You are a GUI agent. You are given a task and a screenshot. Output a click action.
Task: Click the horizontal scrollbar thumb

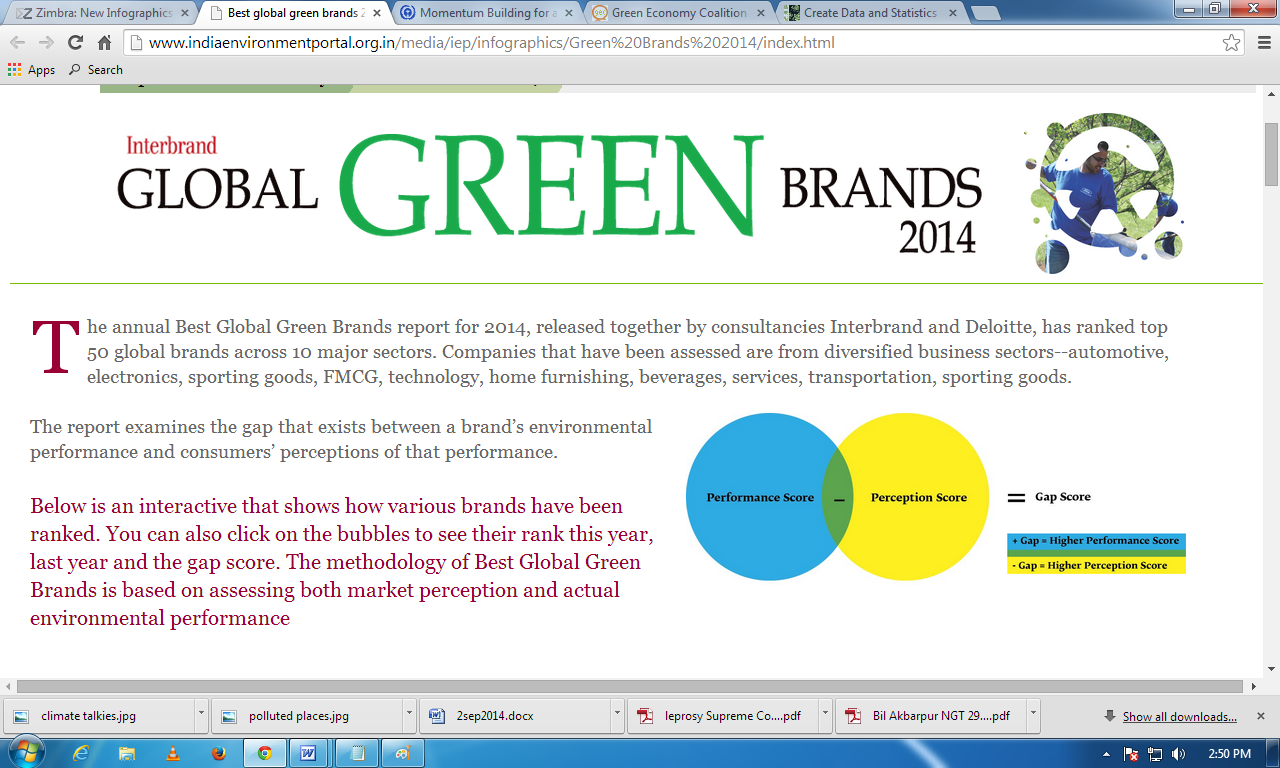tap(629, 686)
